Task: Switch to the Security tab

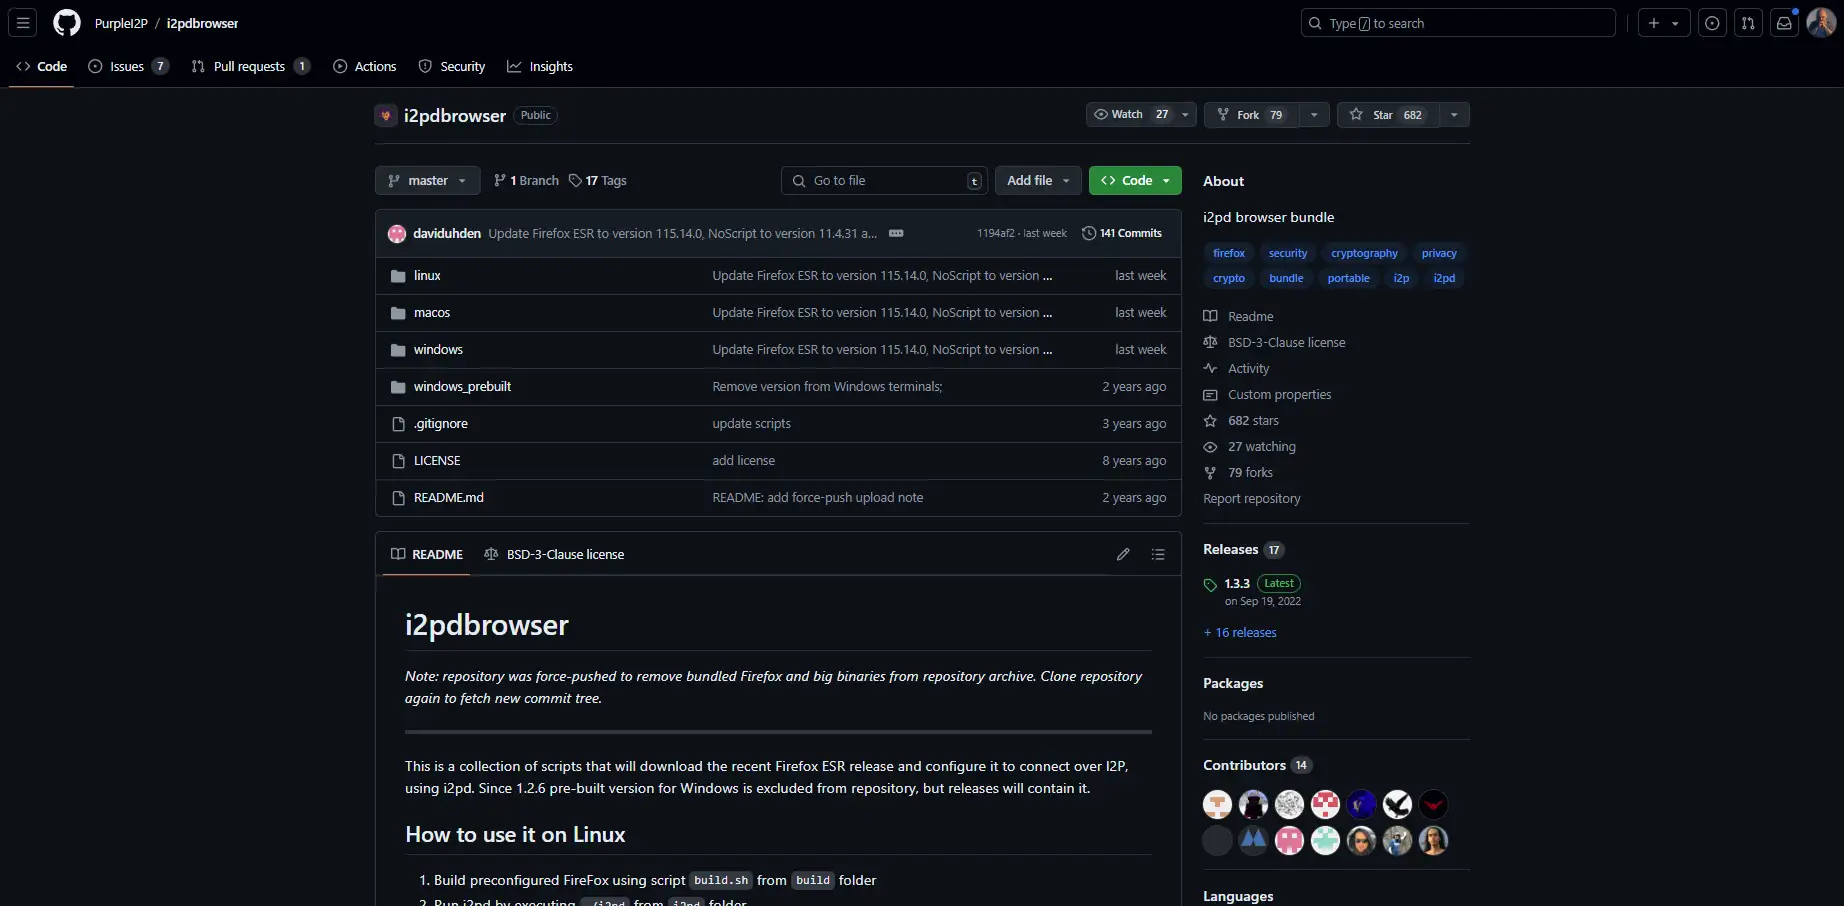Action: tap(452, 66)
